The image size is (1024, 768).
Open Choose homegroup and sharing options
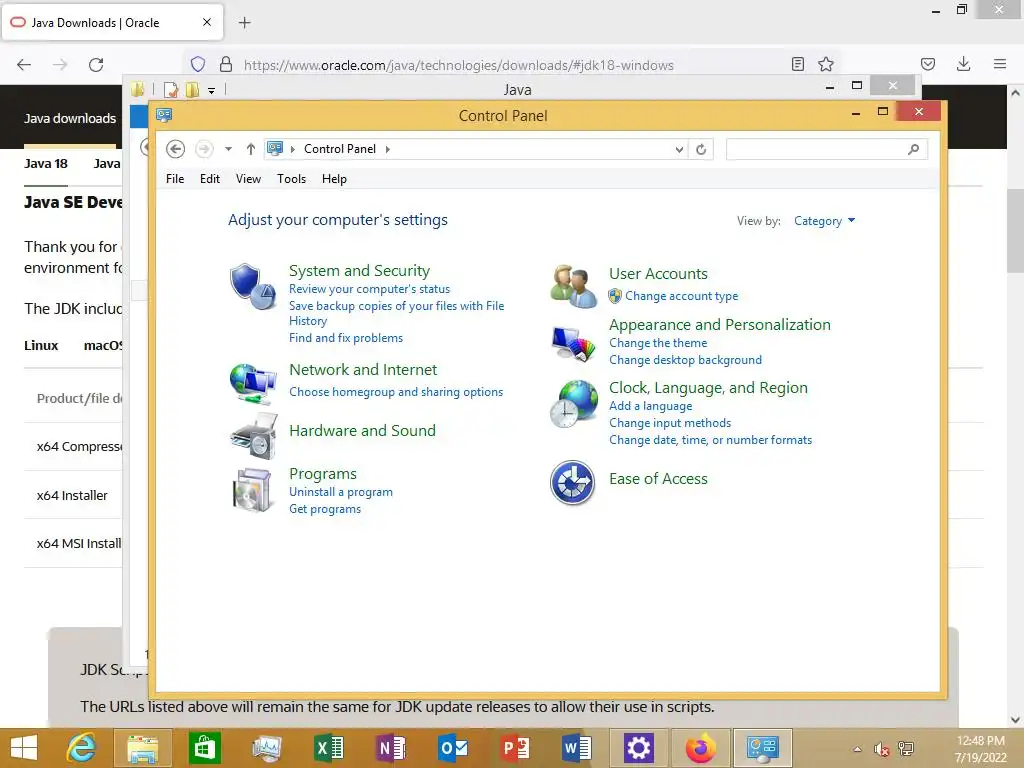pos(396,392)
